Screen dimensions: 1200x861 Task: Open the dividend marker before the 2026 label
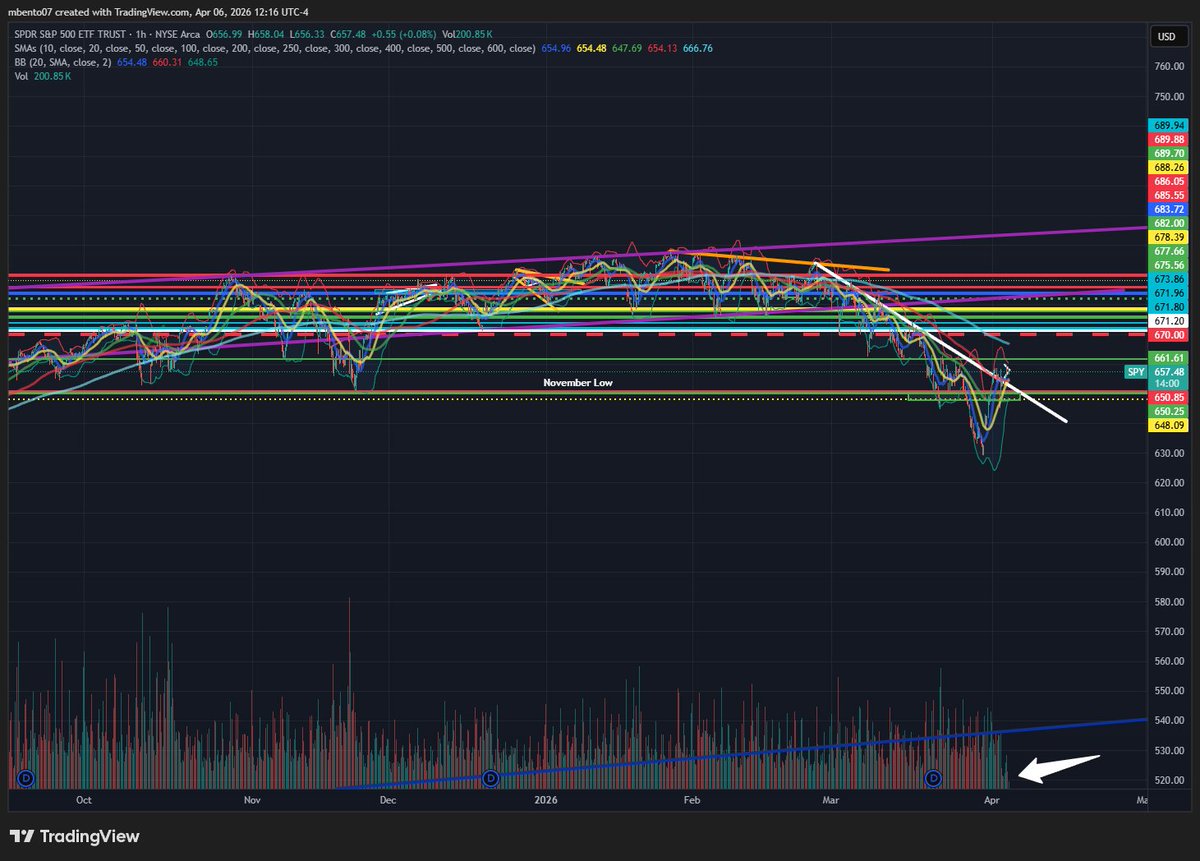click(x=491, y=777)
